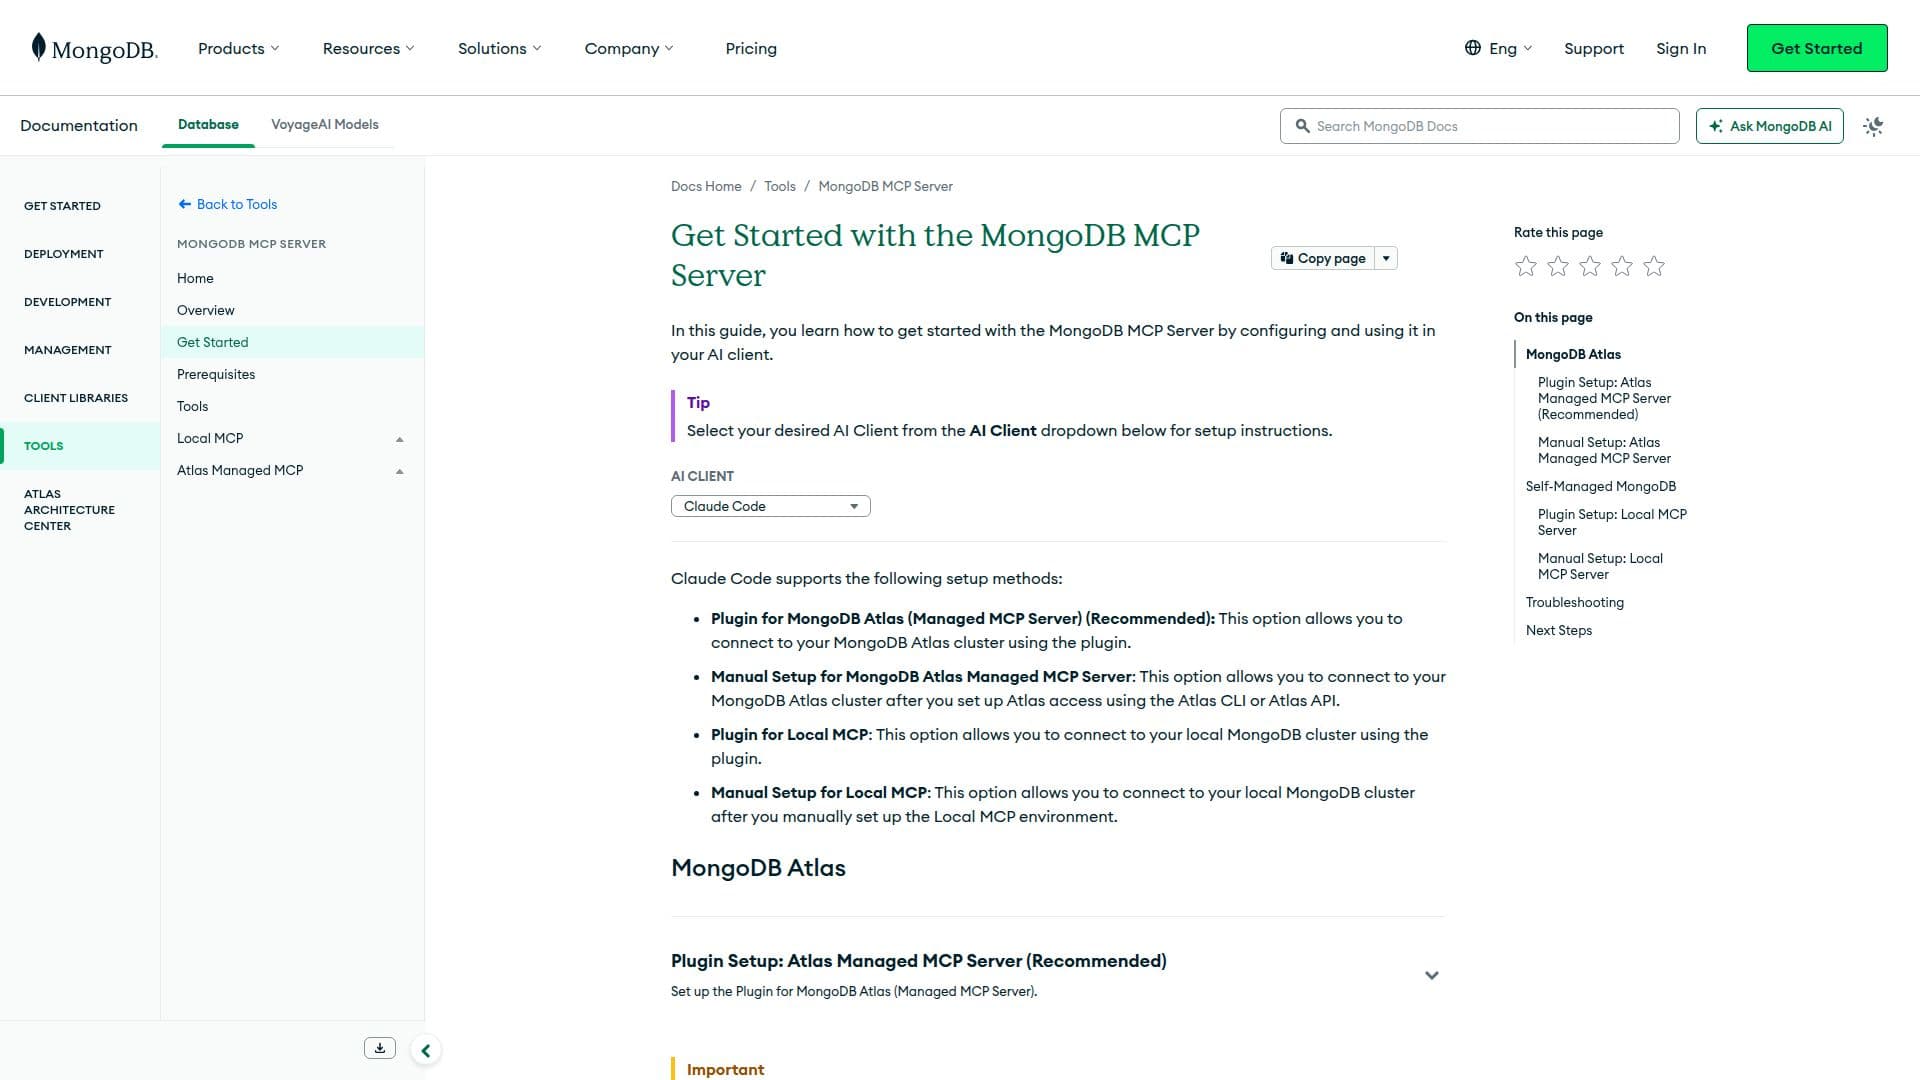Jump to Next Steps section
The height and width of the screenshot is (1080, 1920).
click(1559, 630)
